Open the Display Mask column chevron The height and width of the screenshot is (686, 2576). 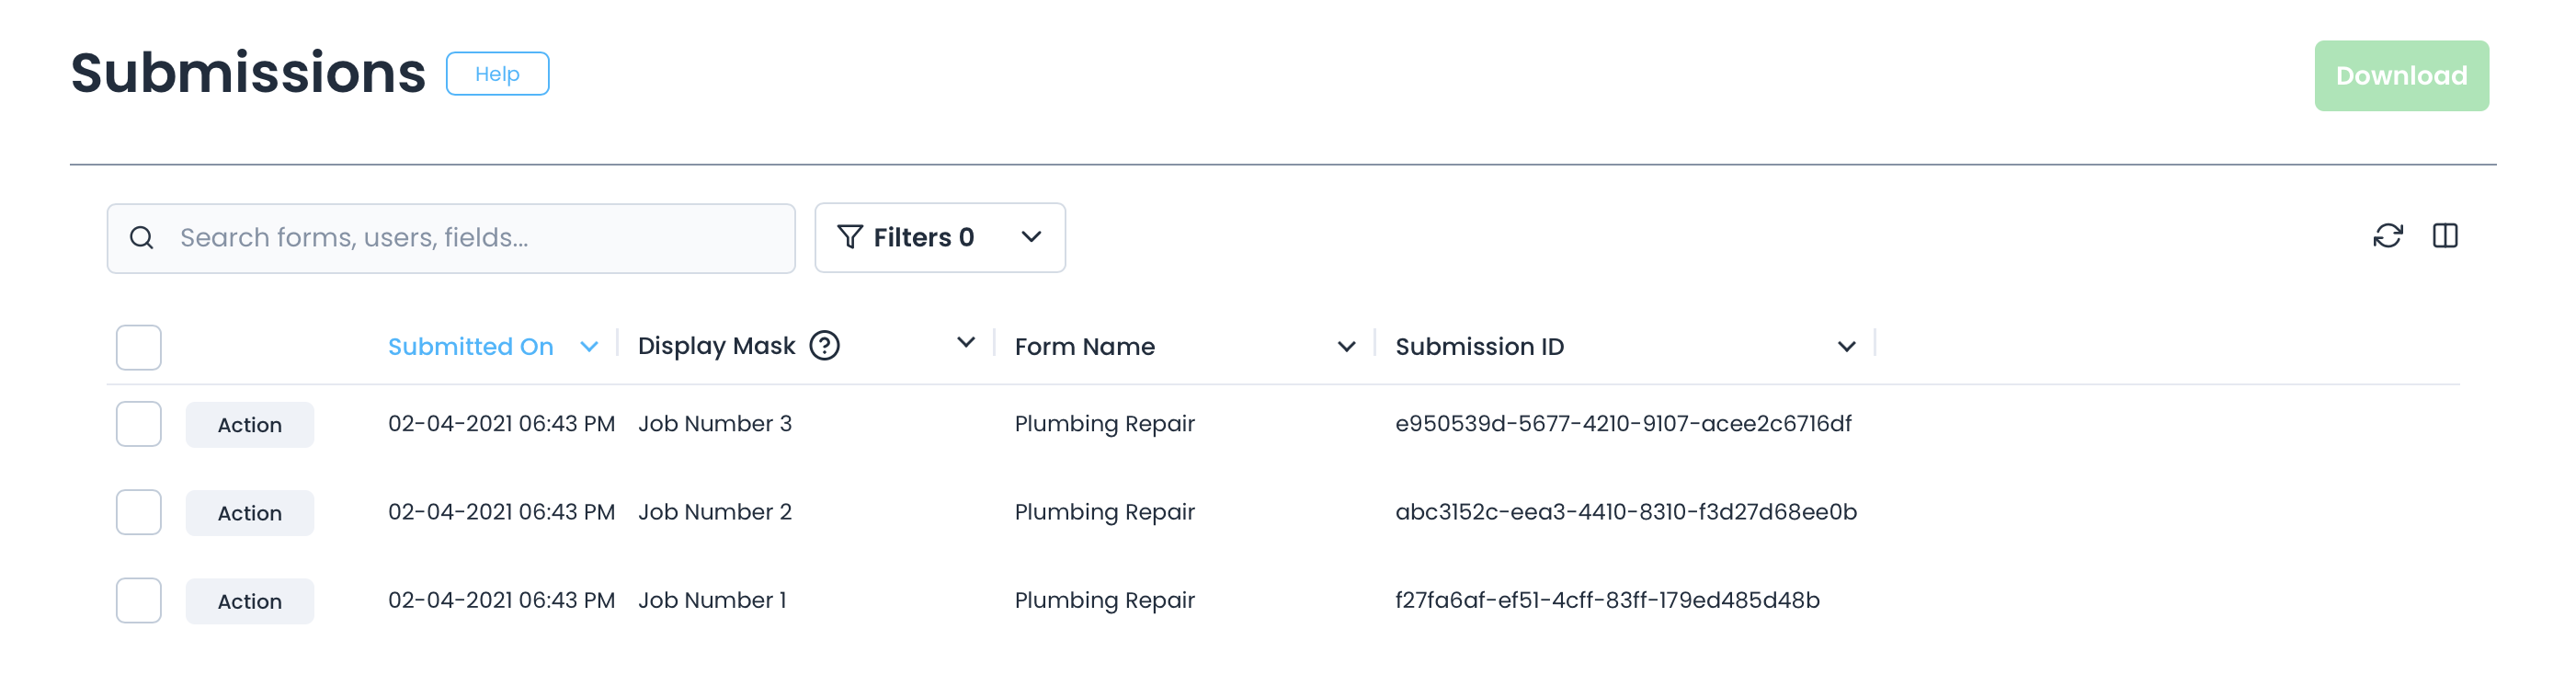click(965, 343)
